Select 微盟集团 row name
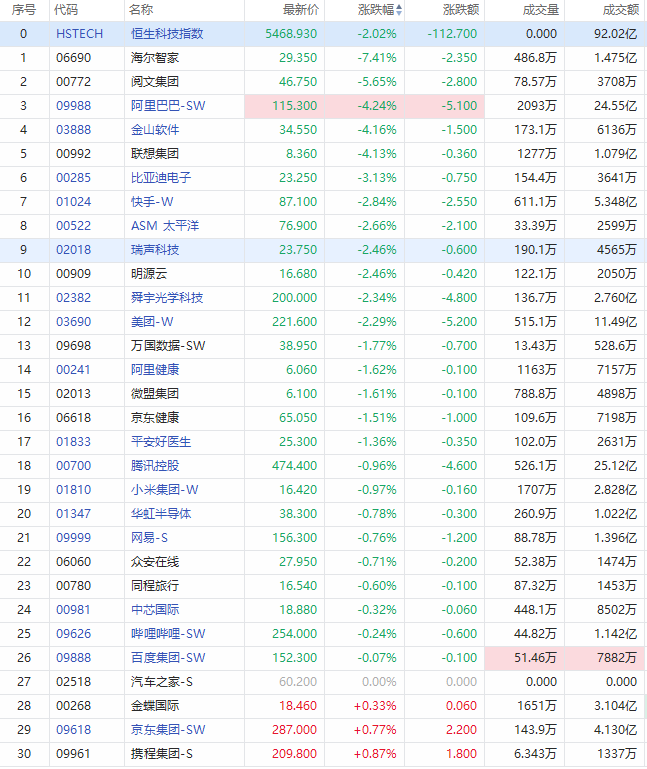 (x=155, y=394)
